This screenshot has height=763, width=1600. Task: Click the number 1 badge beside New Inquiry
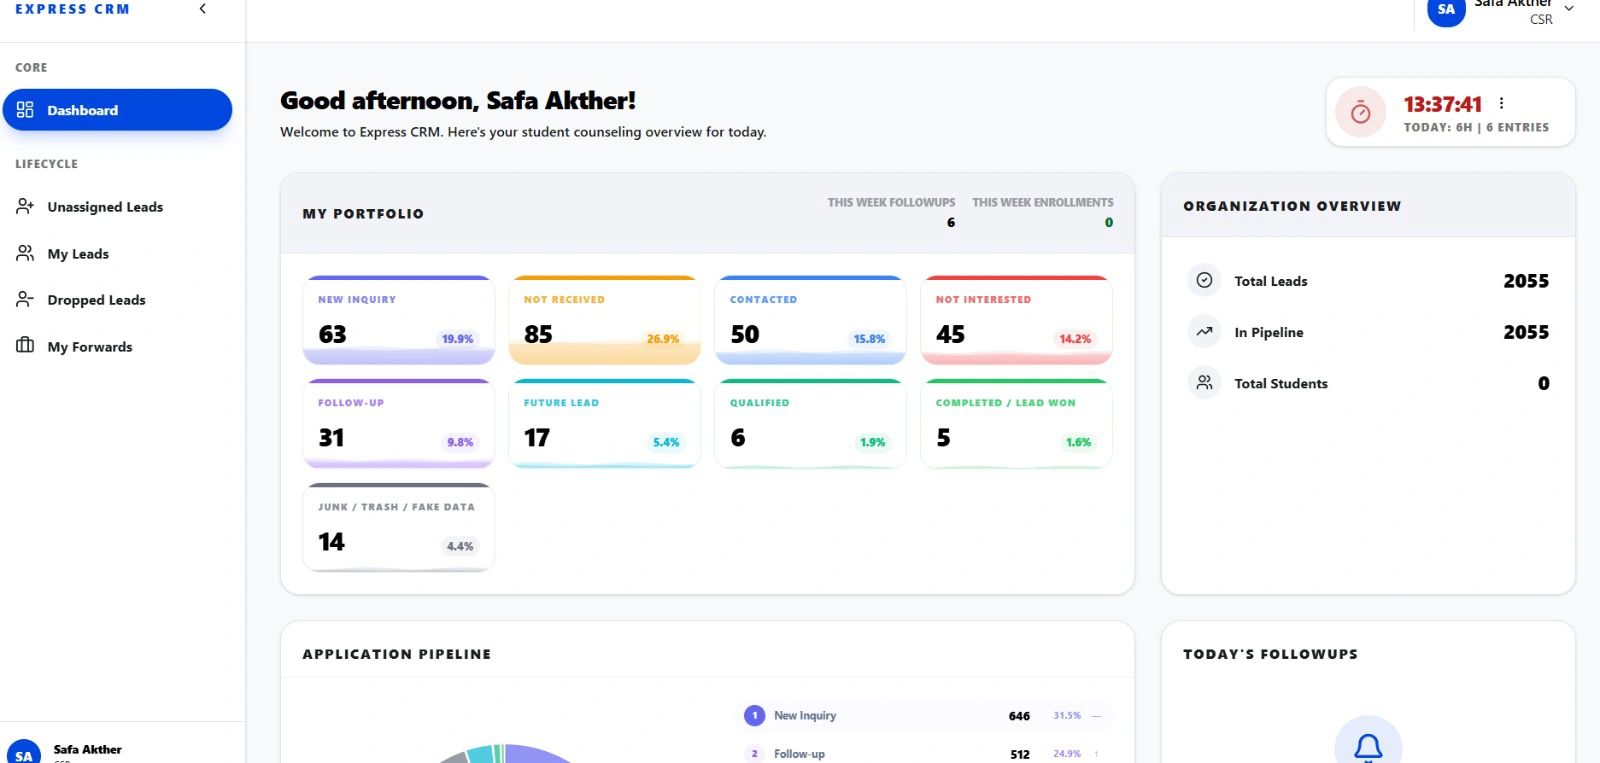click(754, 715)
